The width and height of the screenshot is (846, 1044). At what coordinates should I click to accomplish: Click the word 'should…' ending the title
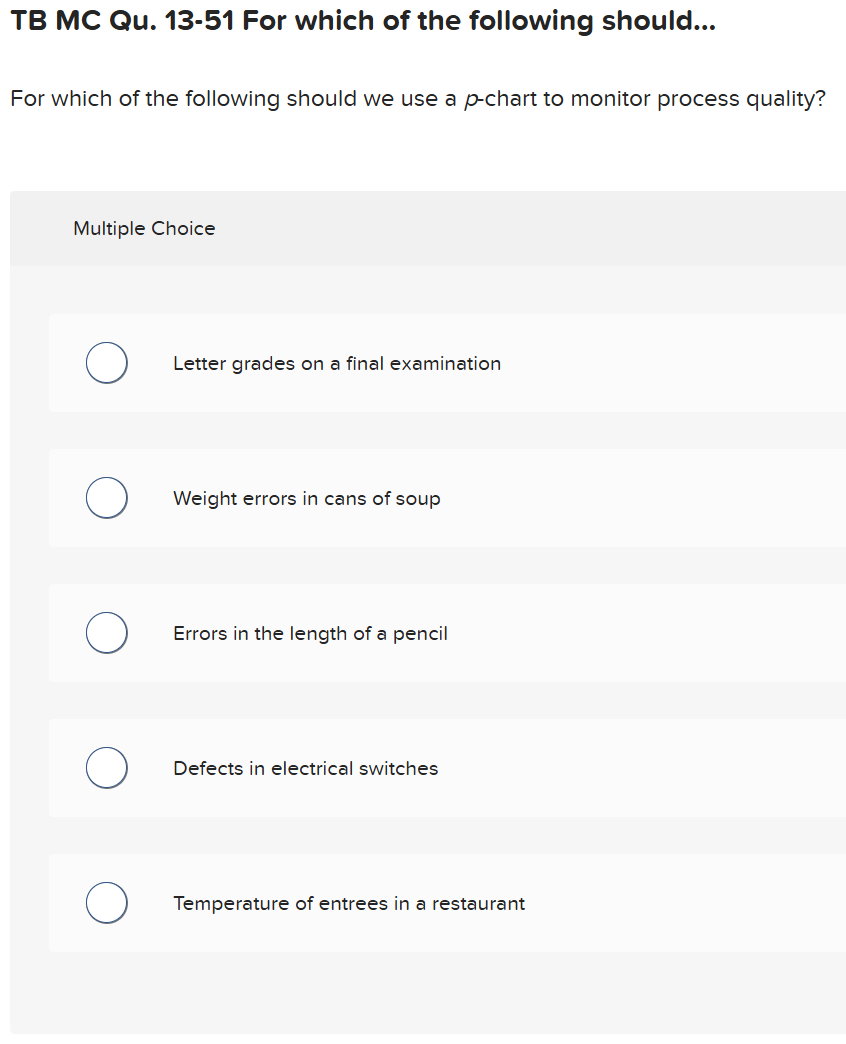[x=658, y=22]
